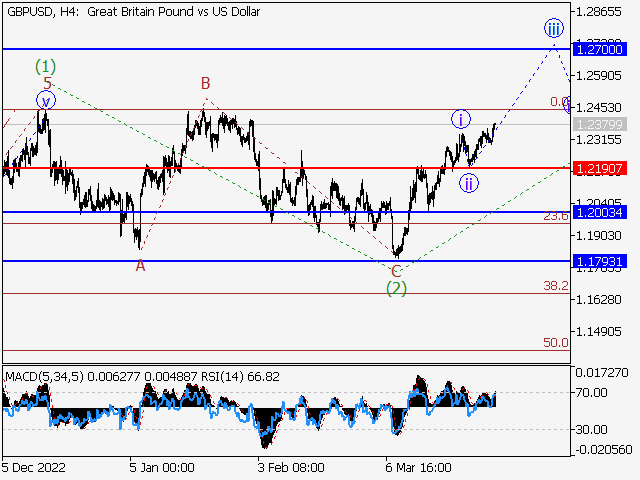Click the red wave A label
The width and height of the screenshot is (640, 480).
[x=140, y=266]
